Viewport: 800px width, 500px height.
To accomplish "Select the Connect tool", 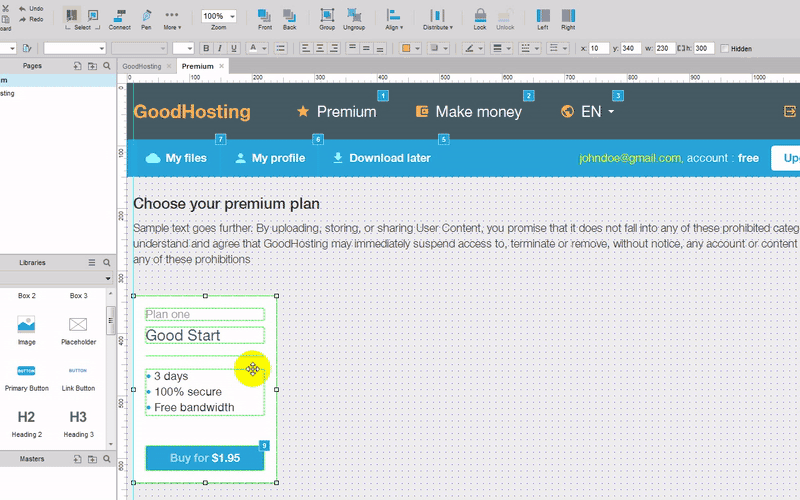I will tap(119, 16).
